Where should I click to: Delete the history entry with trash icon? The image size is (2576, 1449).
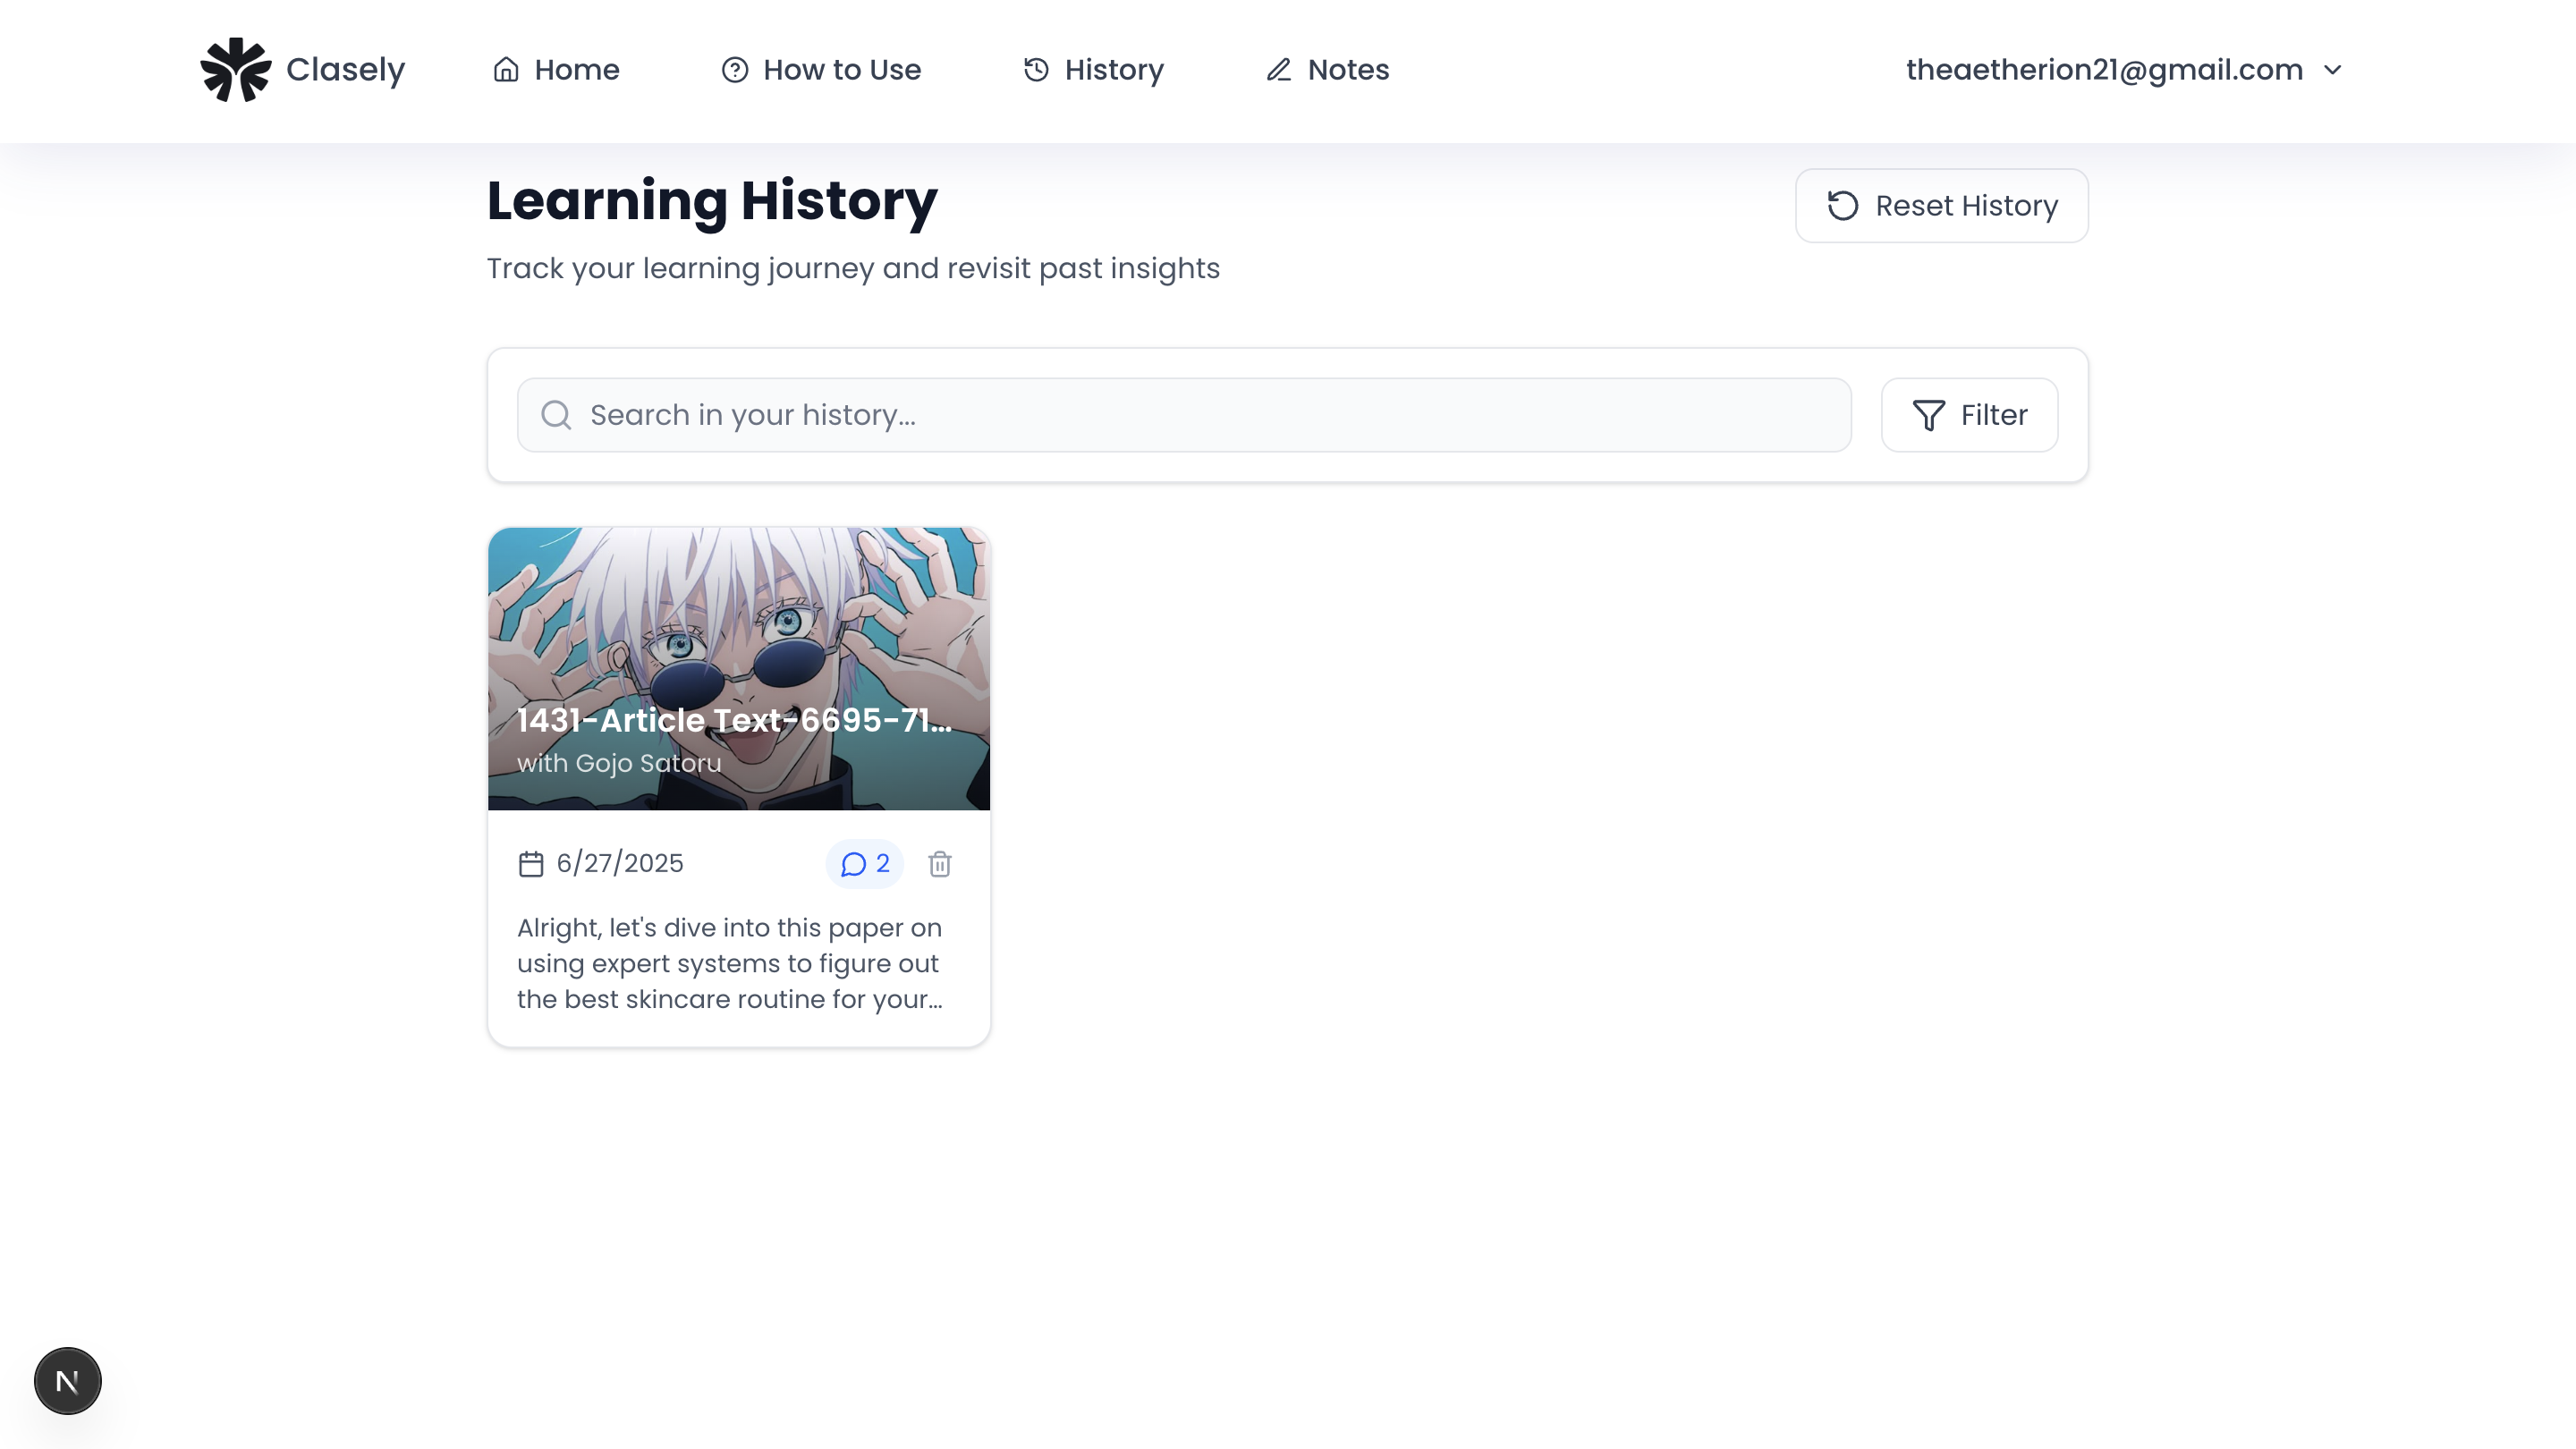[x=939, y=864]
